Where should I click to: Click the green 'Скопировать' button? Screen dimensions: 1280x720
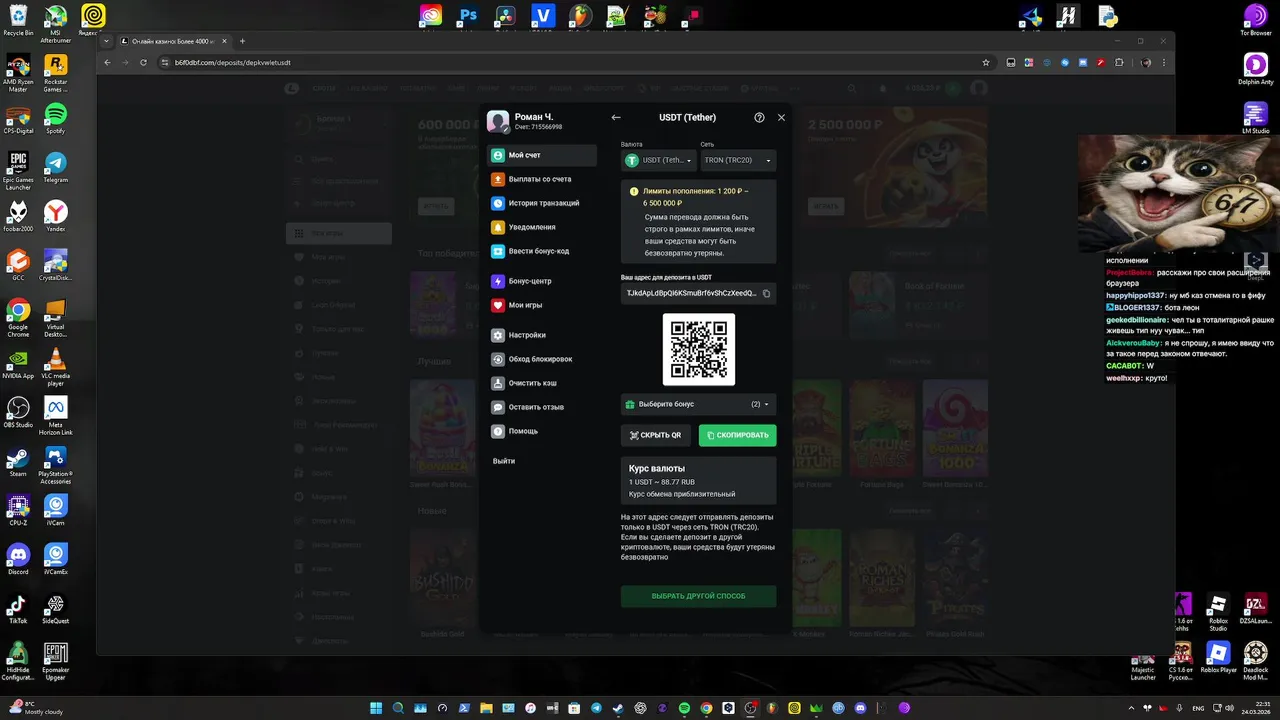click(737, 435)
